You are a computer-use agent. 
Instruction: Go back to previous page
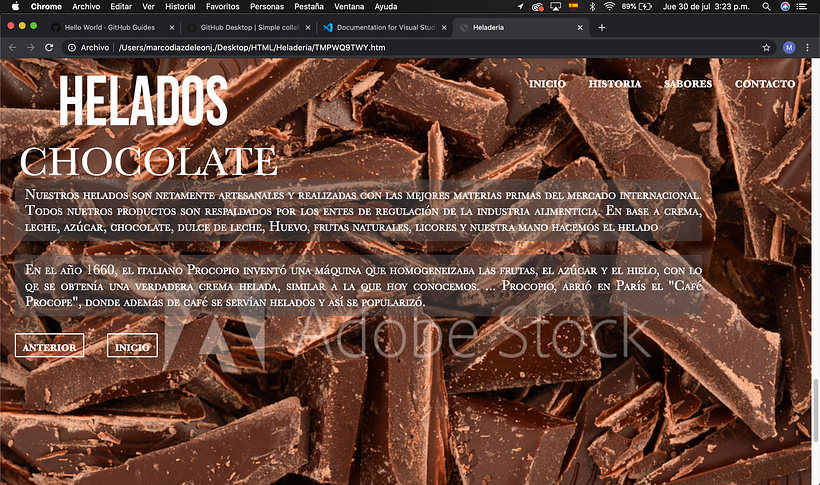point(13,48)
